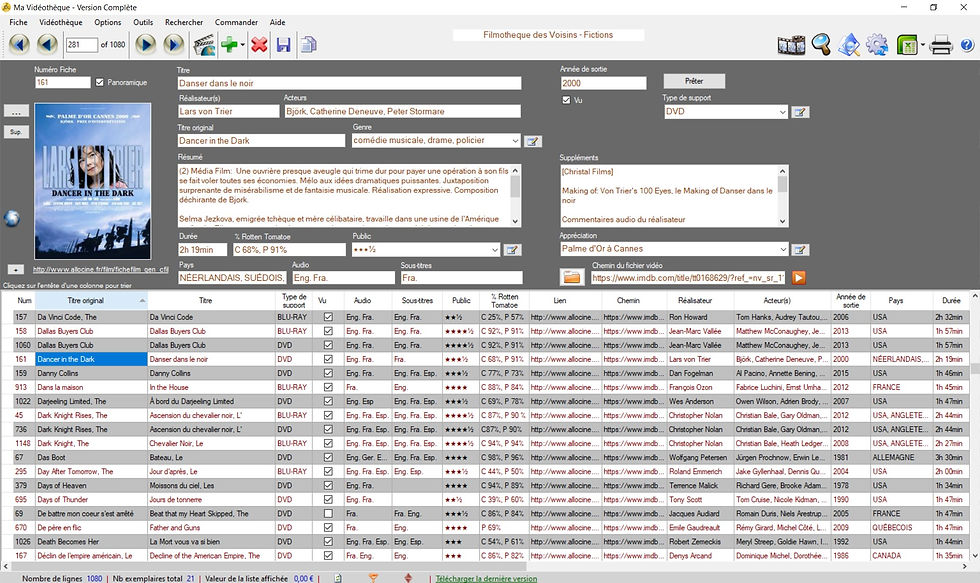Toggle Vu checkbox in De battre mon coeur row
The width and height of the screenshot is (980, 583).
coord(328,514)
